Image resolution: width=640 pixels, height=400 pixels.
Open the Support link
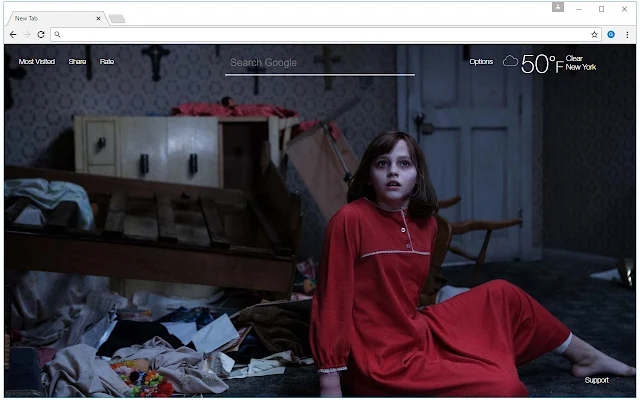596,380
